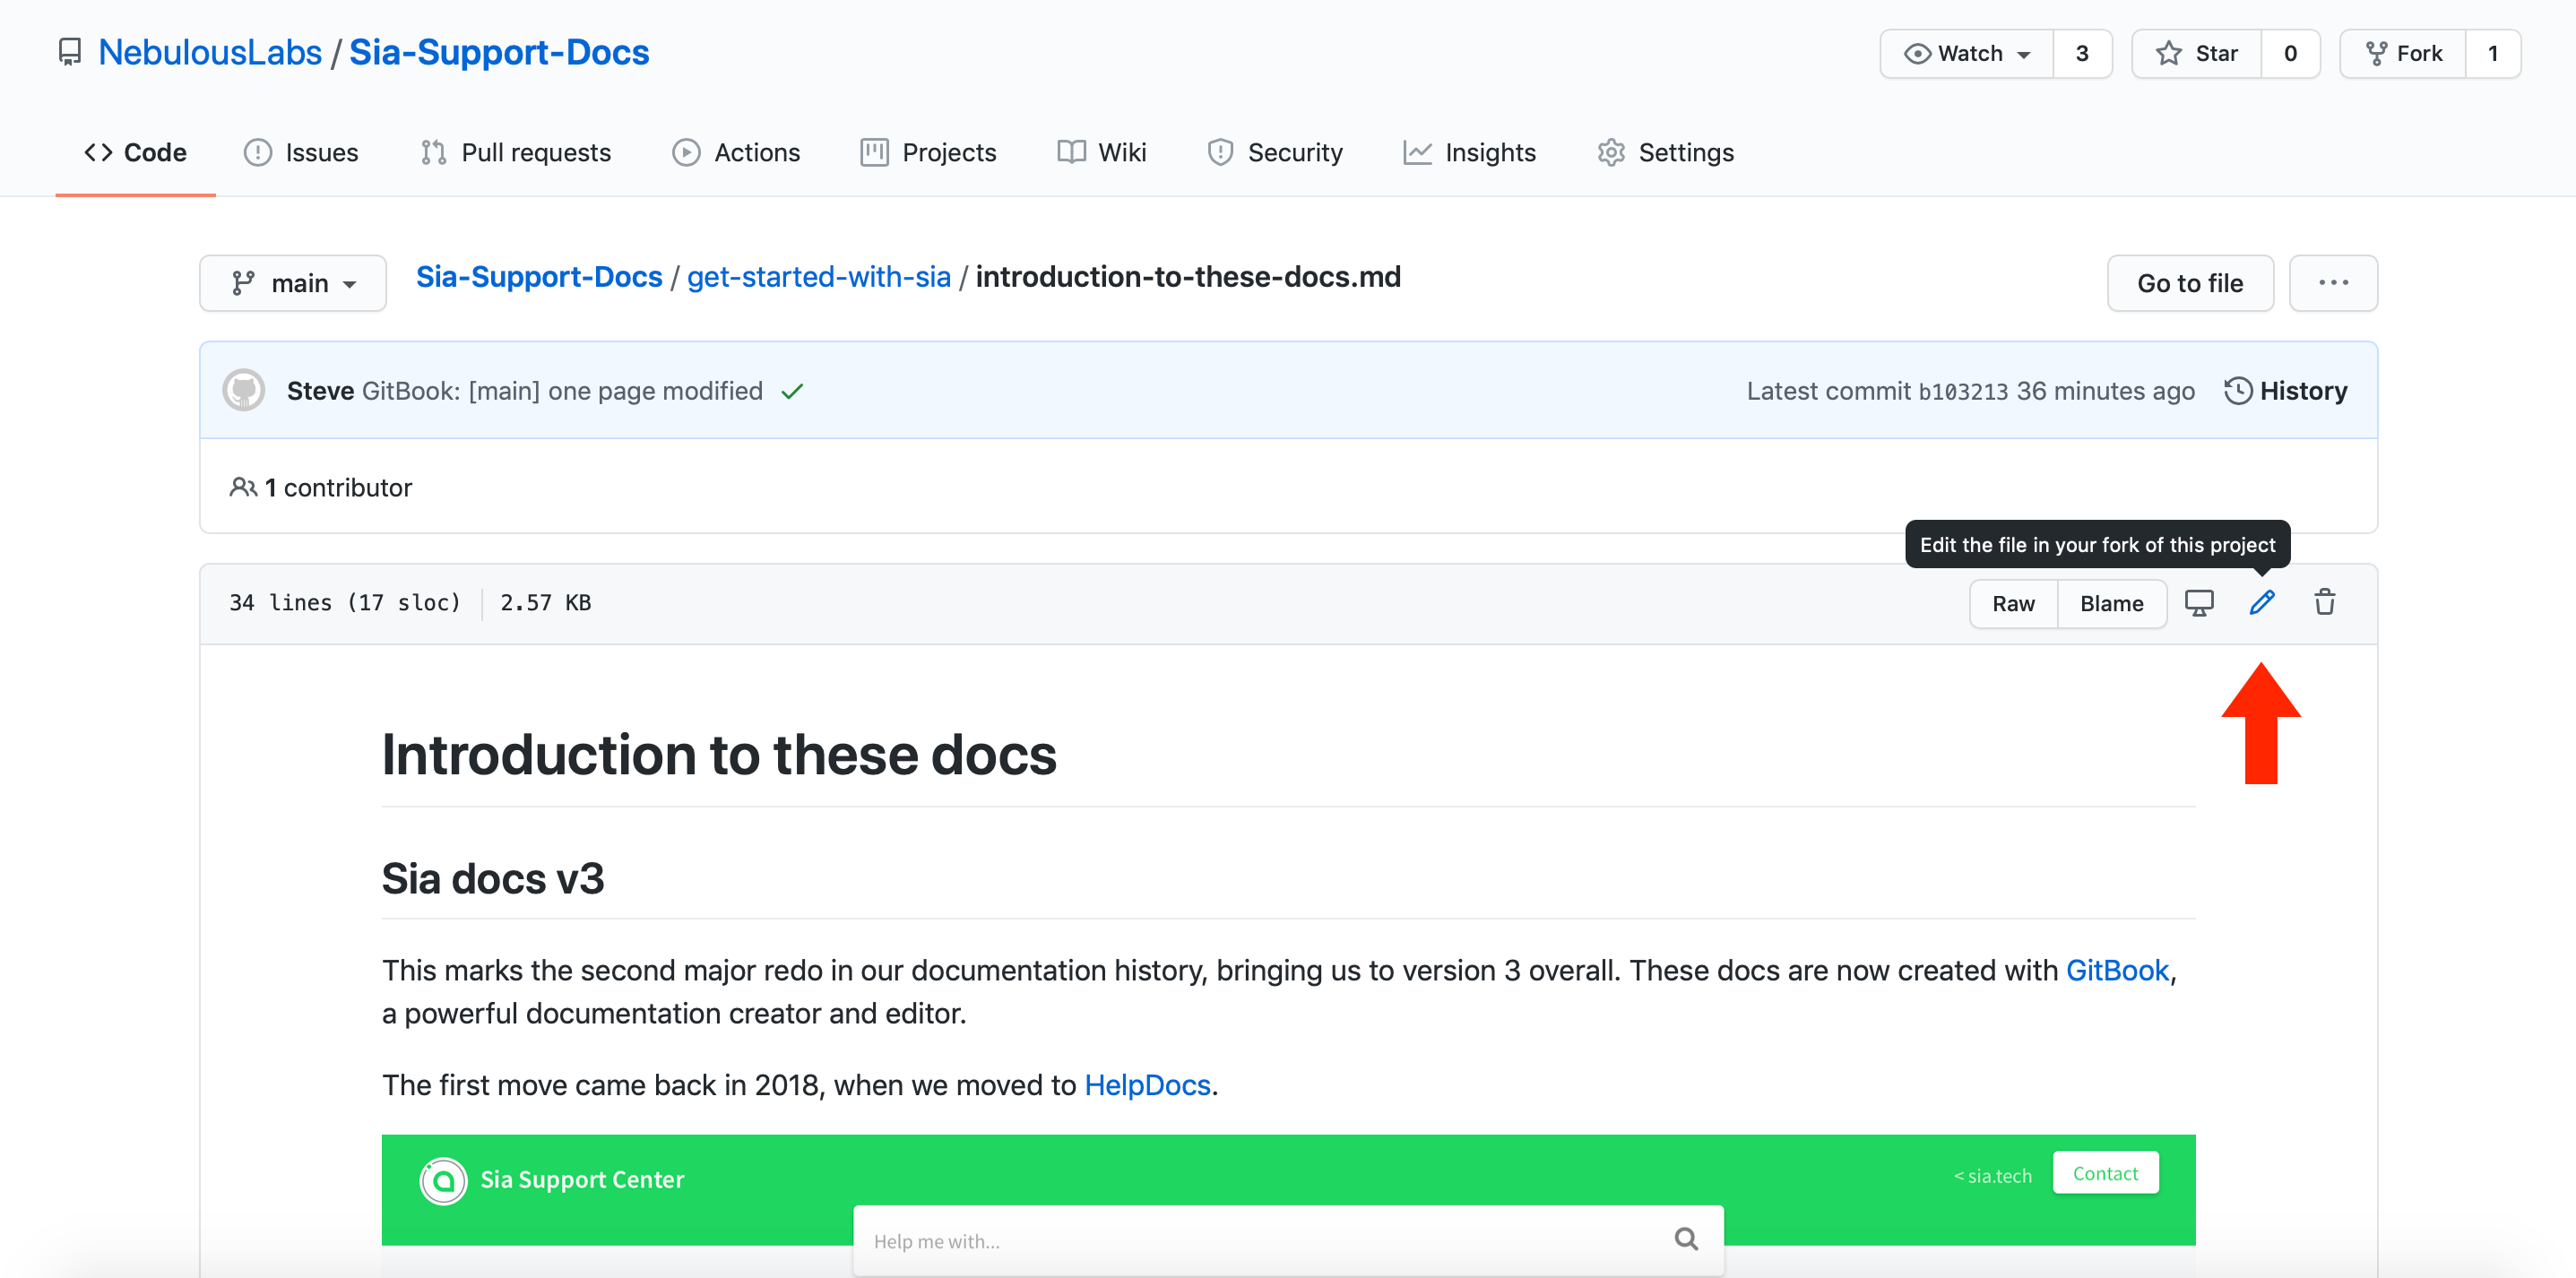Open the HelpDocs link

pos(1147,1085)
